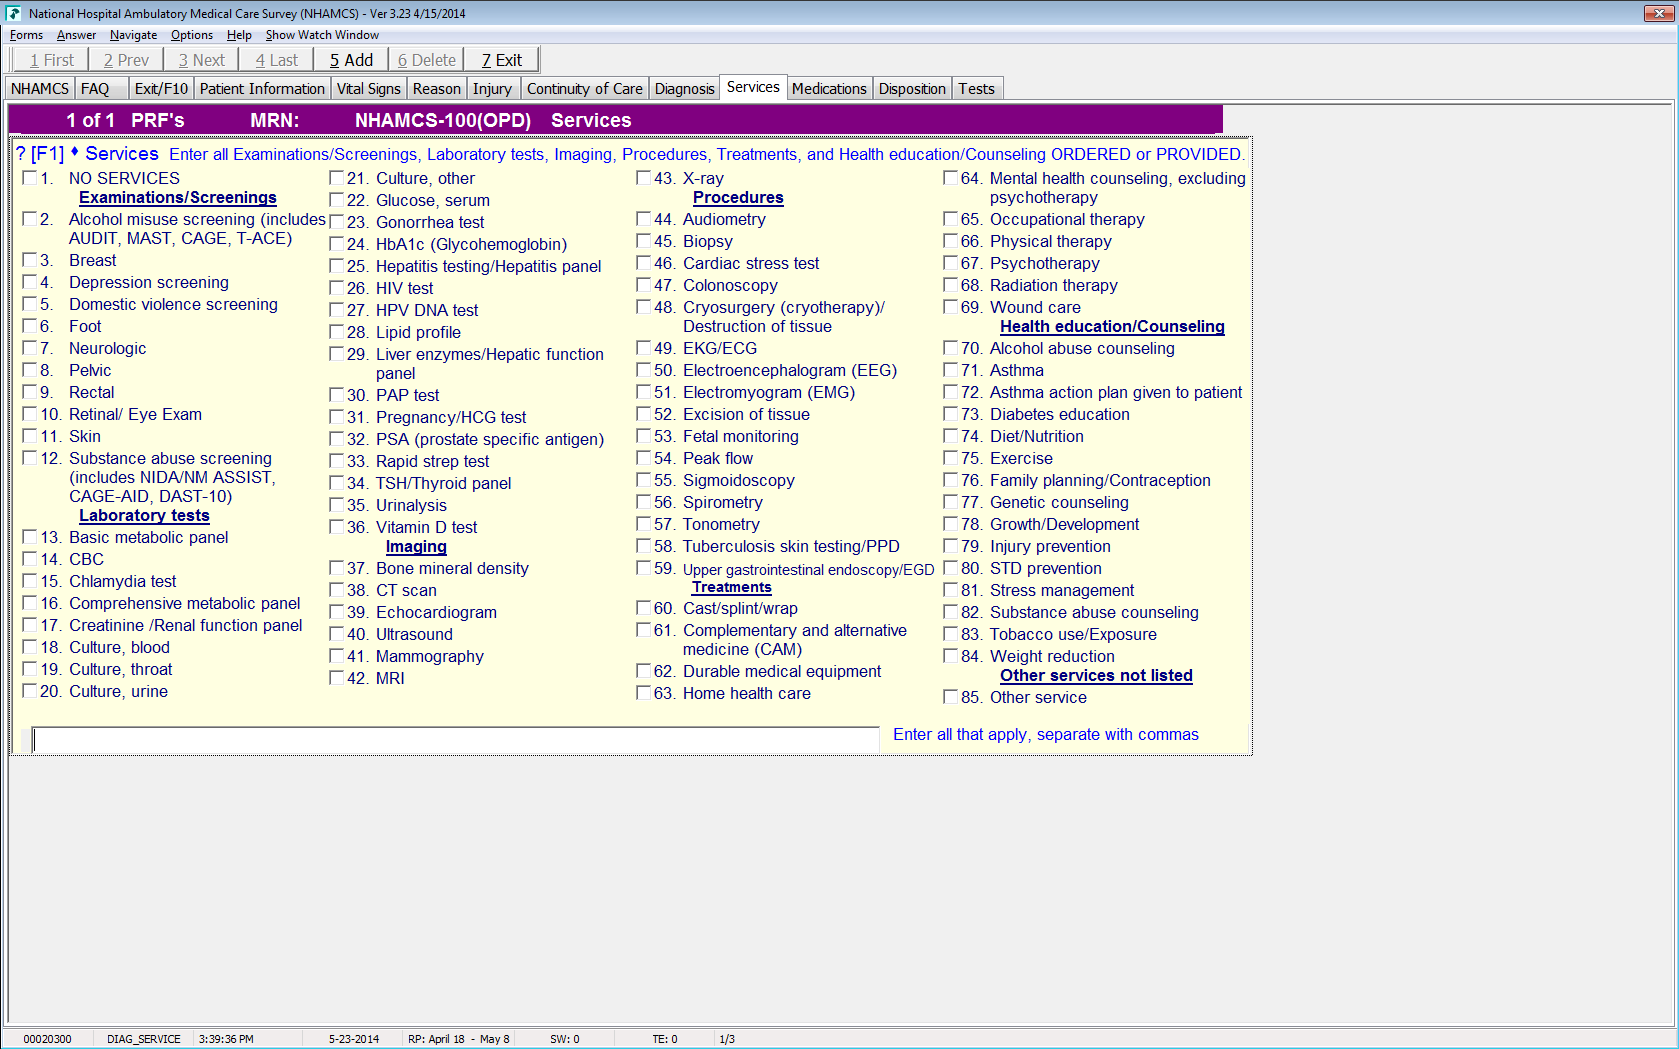Open the Options menu
Screen dimensions: 1679x1049
191,35
